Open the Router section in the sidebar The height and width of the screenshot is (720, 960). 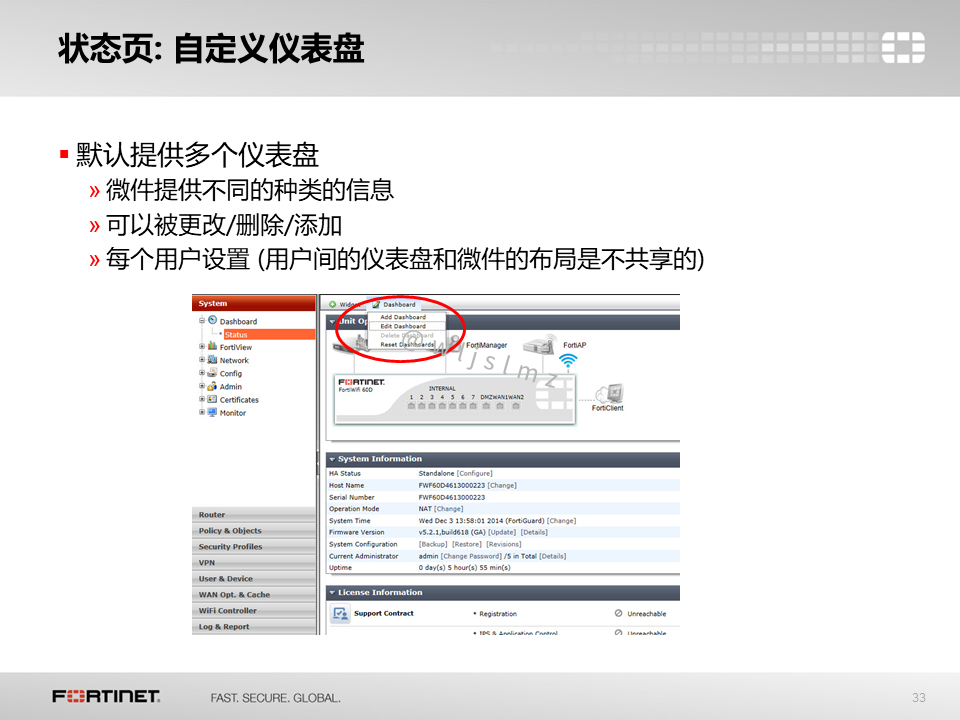pos(254,514)
